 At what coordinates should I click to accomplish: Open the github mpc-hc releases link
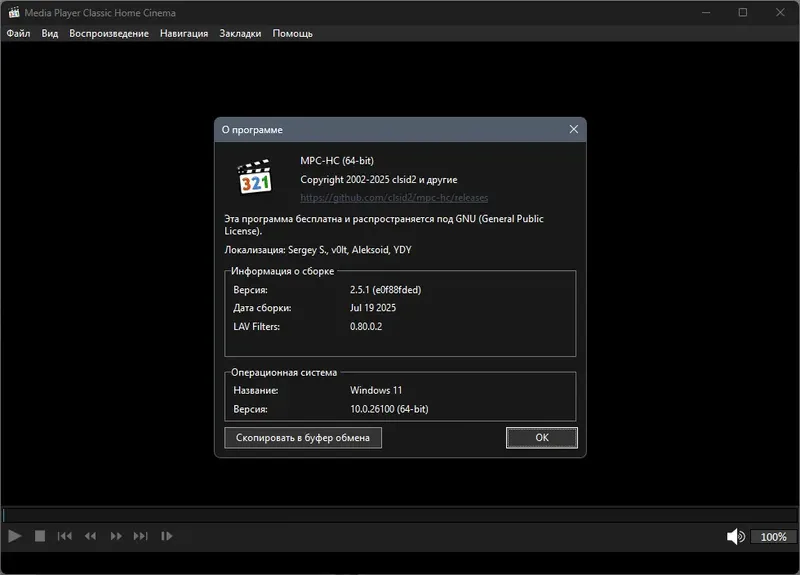394,197
